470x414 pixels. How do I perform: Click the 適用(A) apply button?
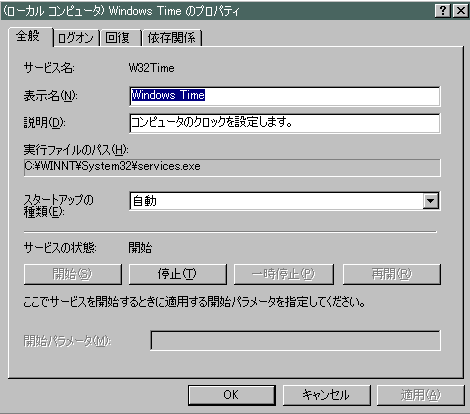[421, 395]
